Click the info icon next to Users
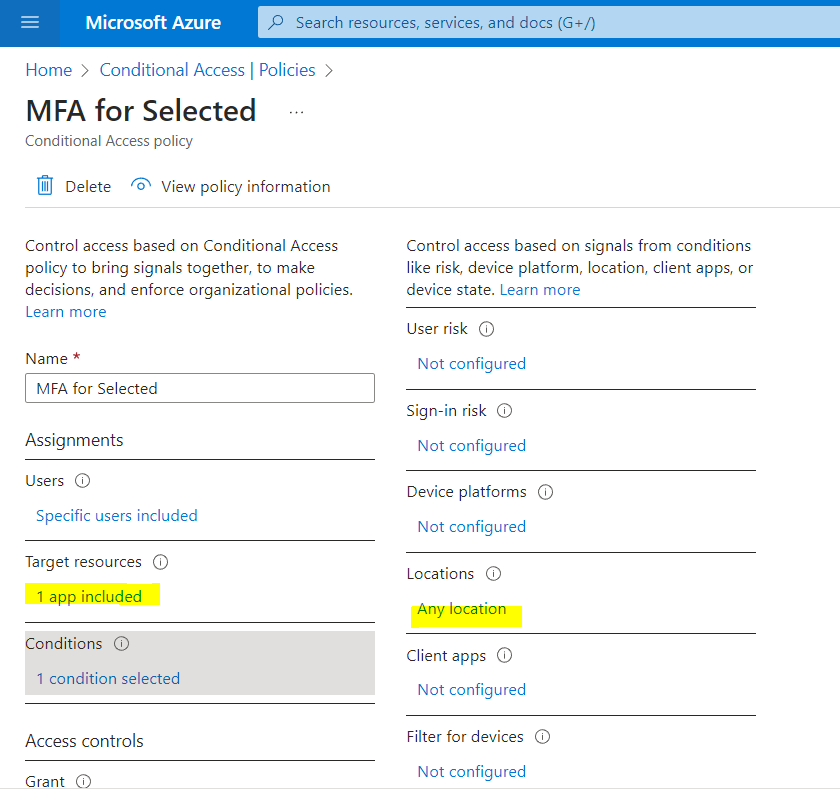 pyautogui.click(x=82, y=481)
